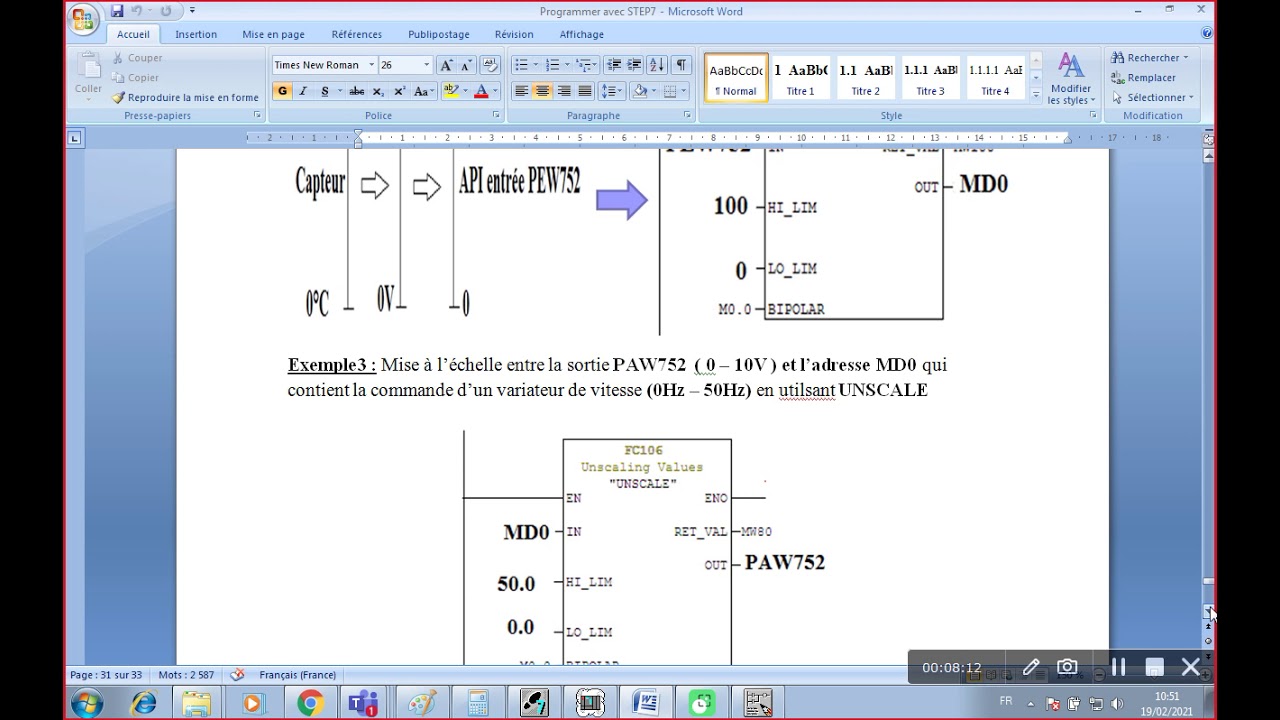Shrink font size with decrease font icon
Screen dimensions: 1280x720
(x=465, y=65)
